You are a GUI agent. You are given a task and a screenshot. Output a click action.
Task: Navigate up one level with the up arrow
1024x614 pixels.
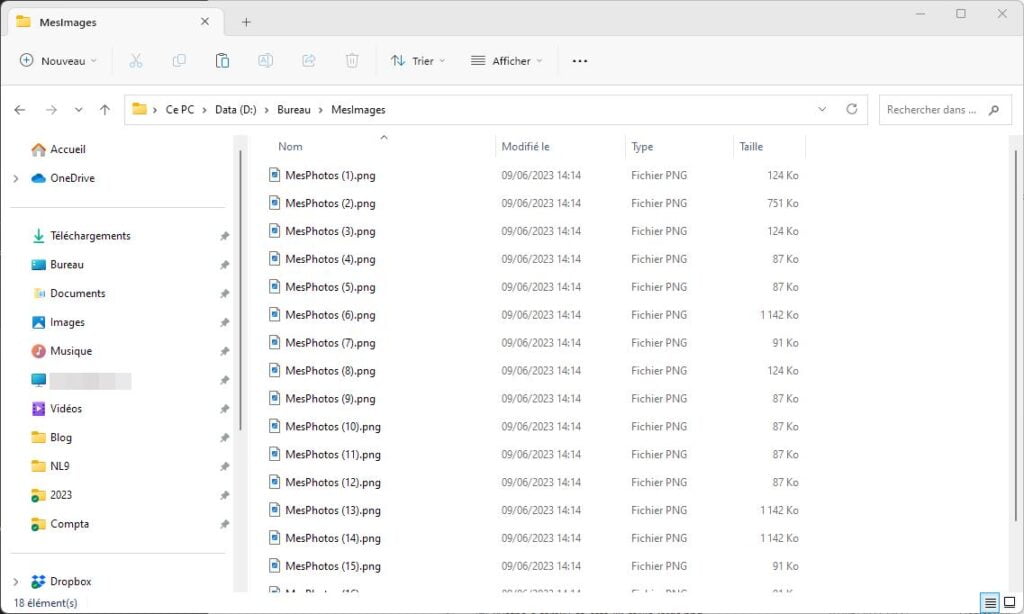click(x=105, y=110)
